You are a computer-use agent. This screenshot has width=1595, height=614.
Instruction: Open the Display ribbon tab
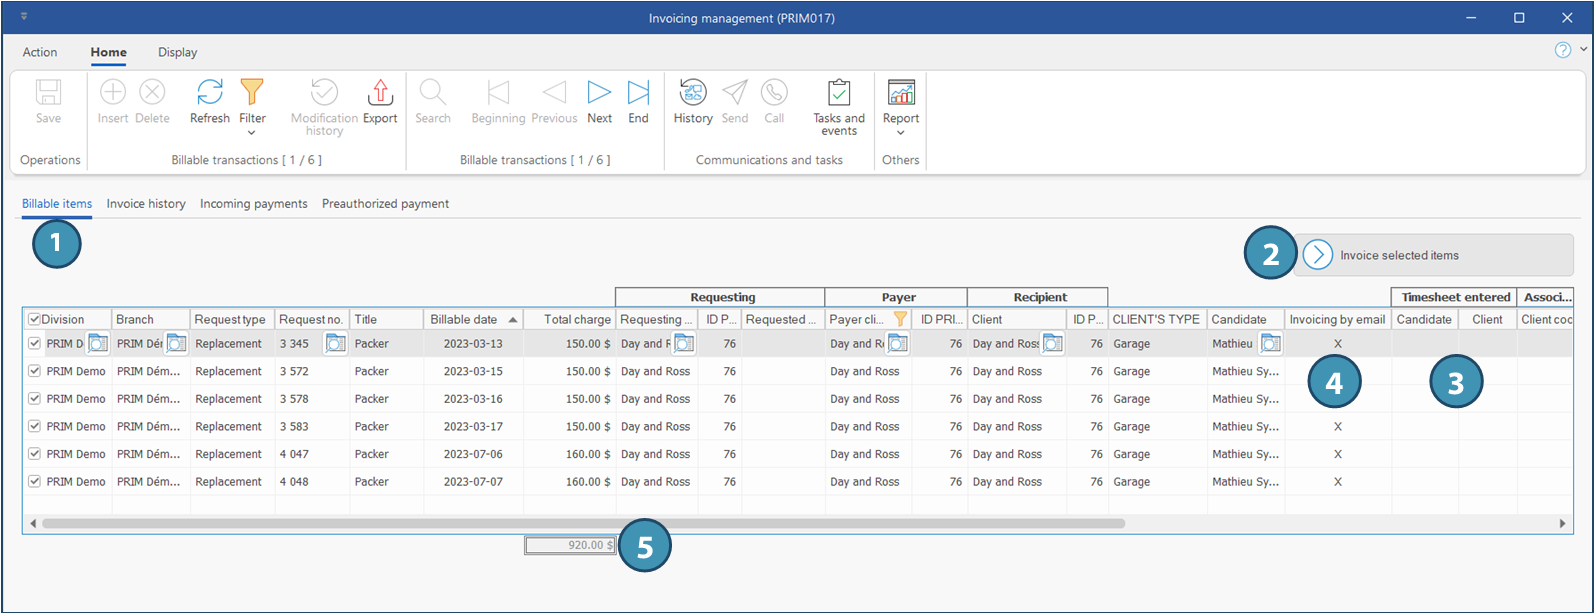point(177,52)
